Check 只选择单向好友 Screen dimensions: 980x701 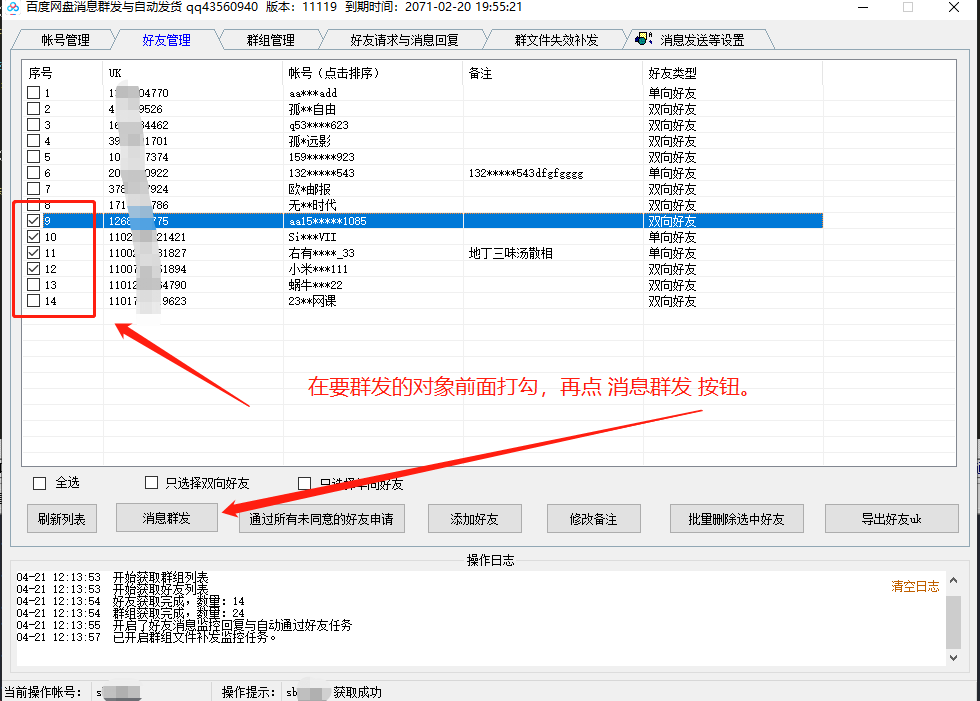[x=303, y=483]
